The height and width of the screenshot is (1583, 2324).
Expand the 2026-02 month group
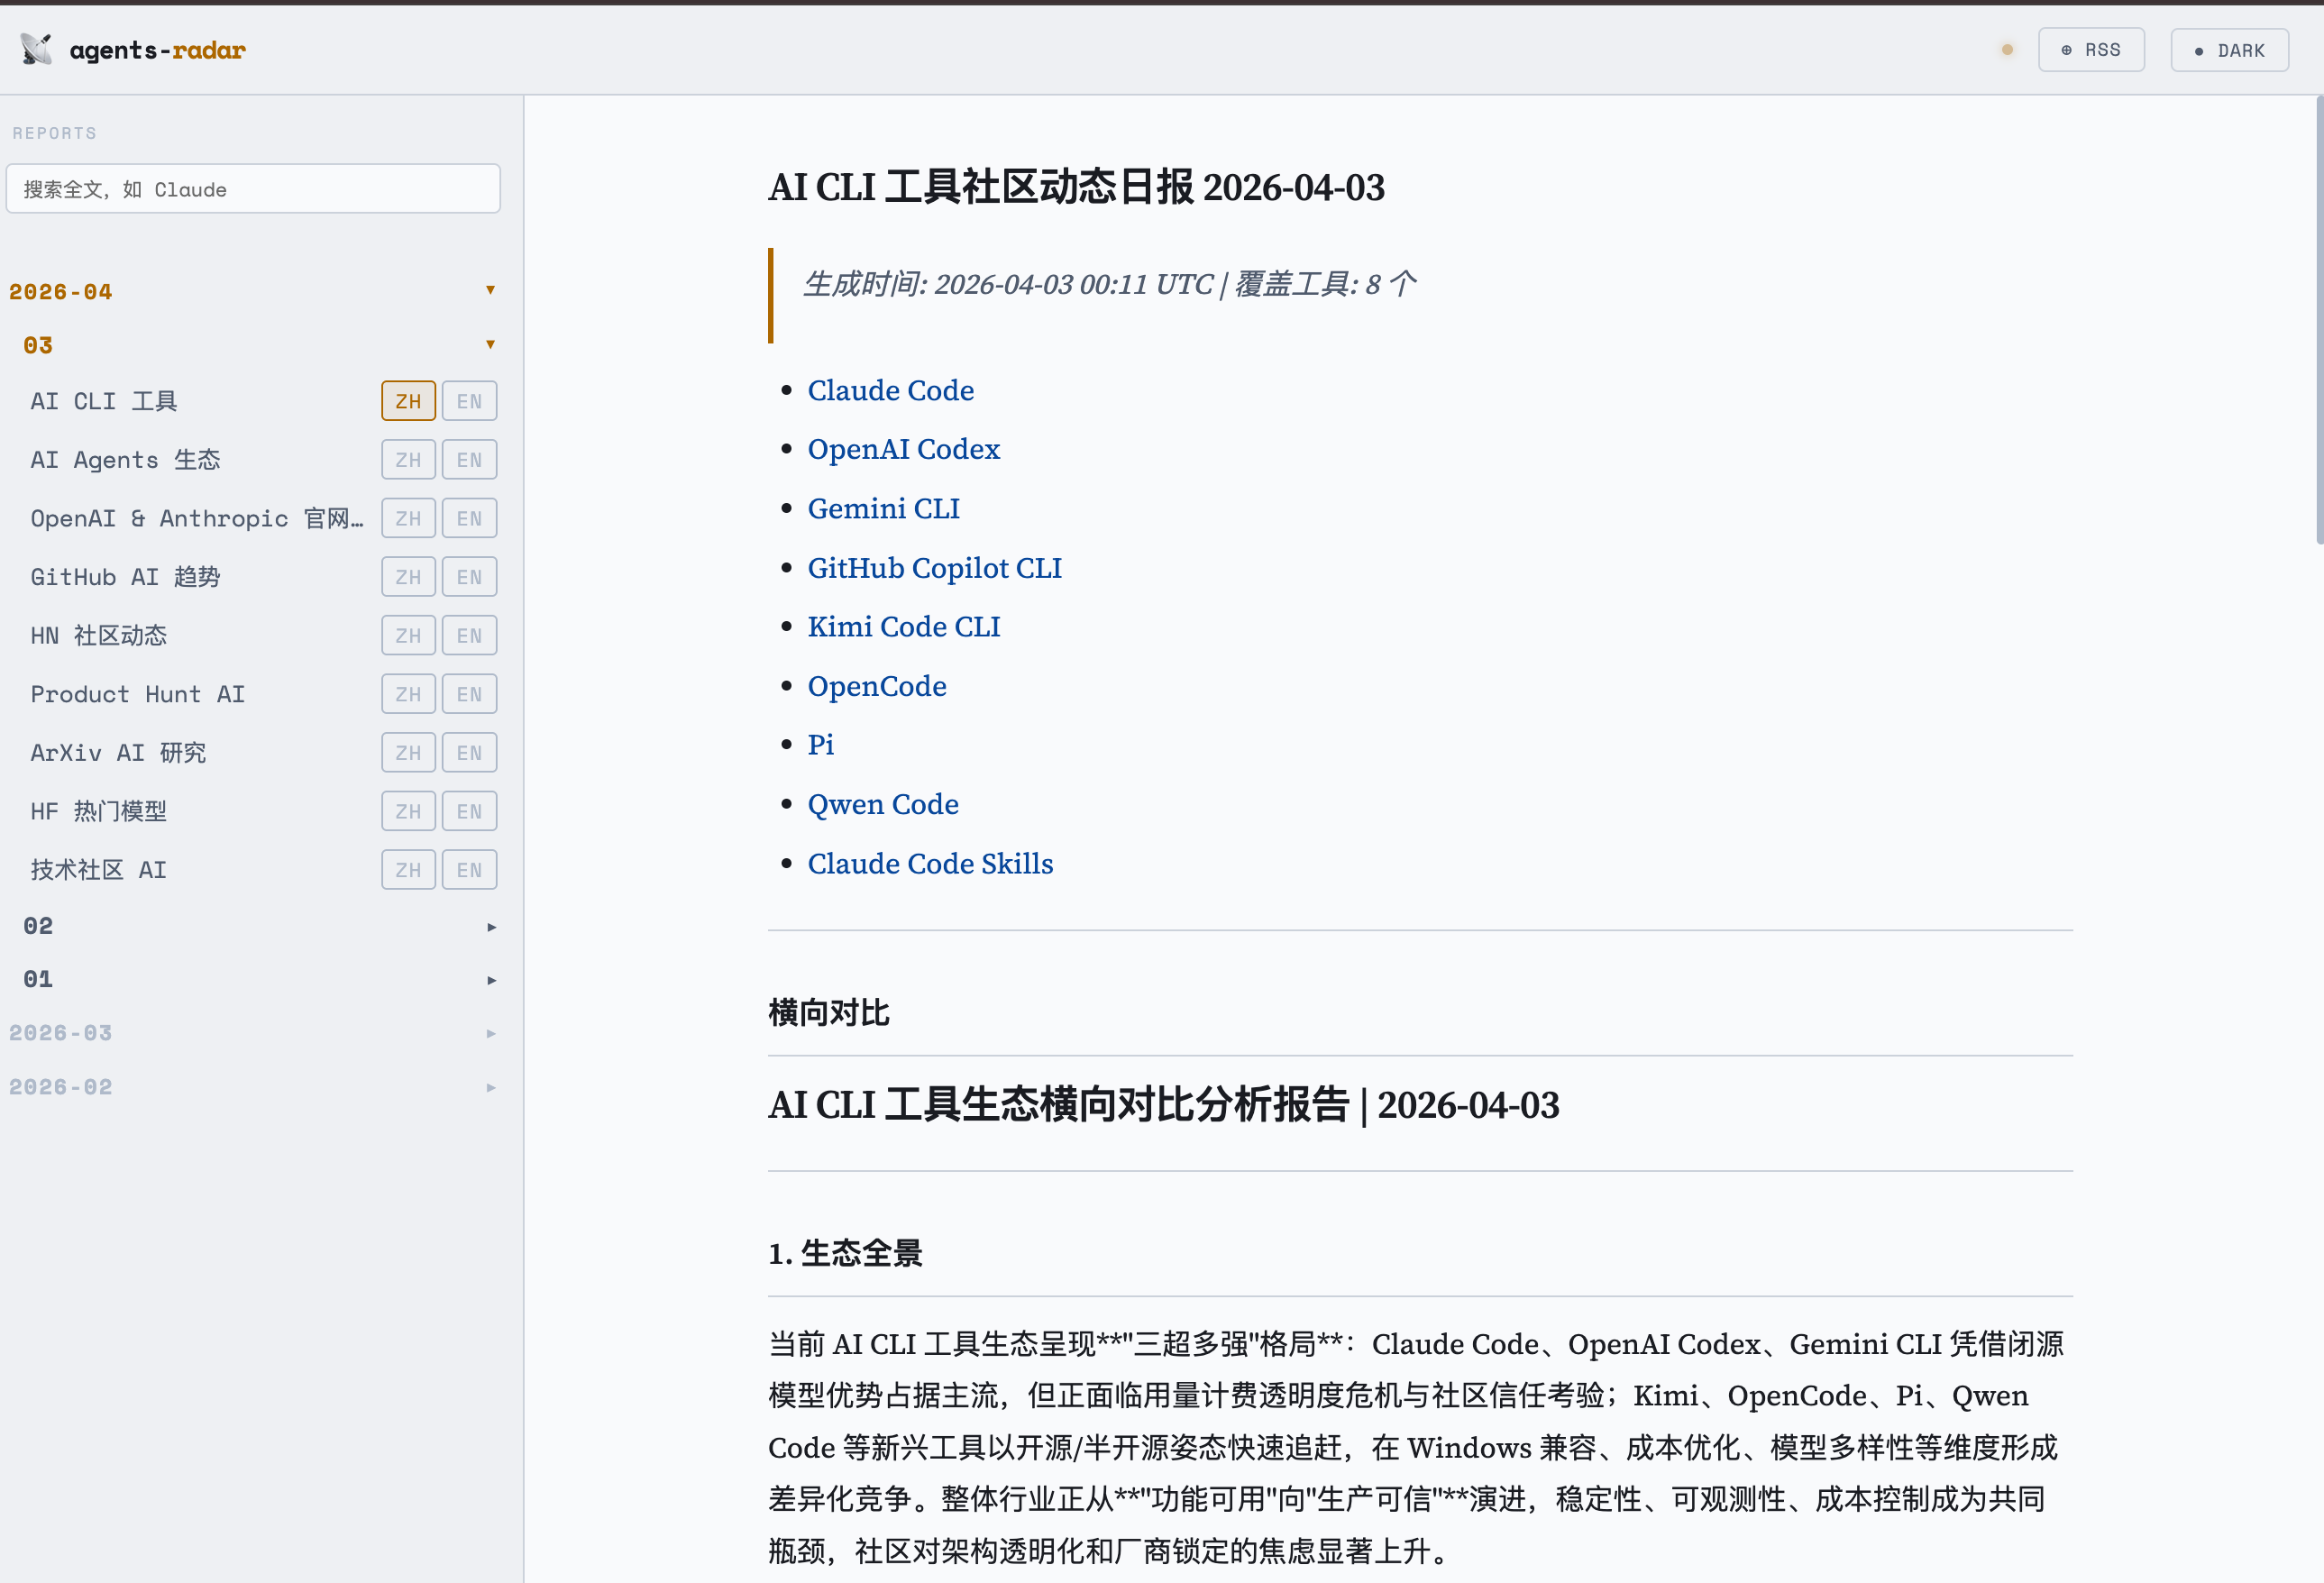[253, 1087]
